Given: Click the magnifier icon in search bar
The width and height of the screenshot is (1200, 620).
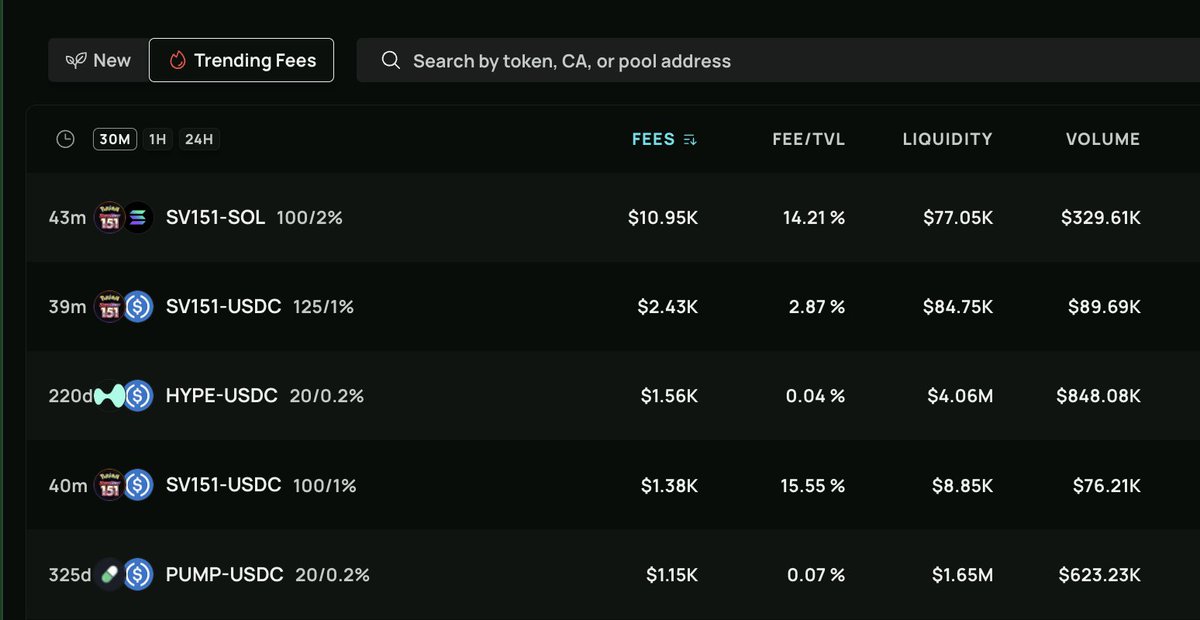Looking at the screenshot, I should pyautogui.click(x=391, y=61).
